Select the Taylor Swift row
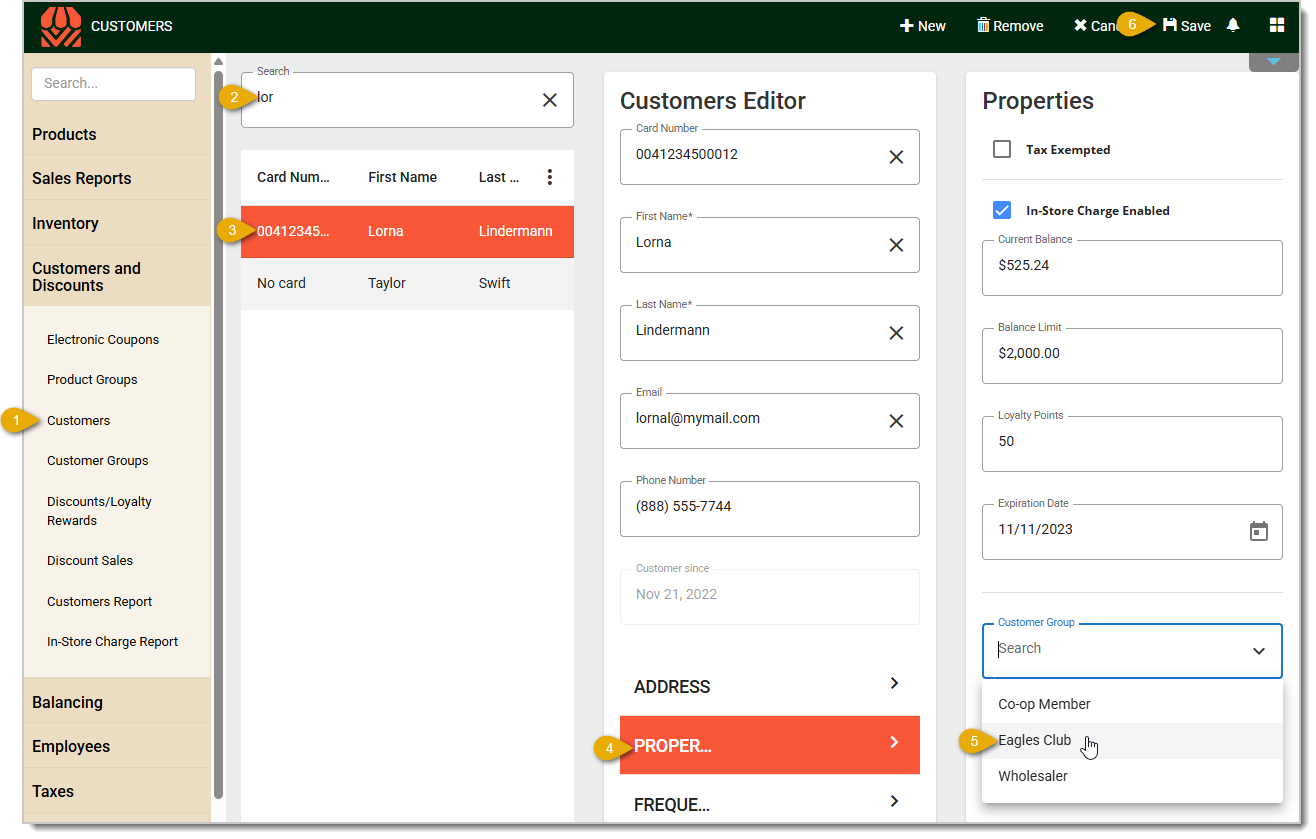1316x839 pixels. click(407, 283)
